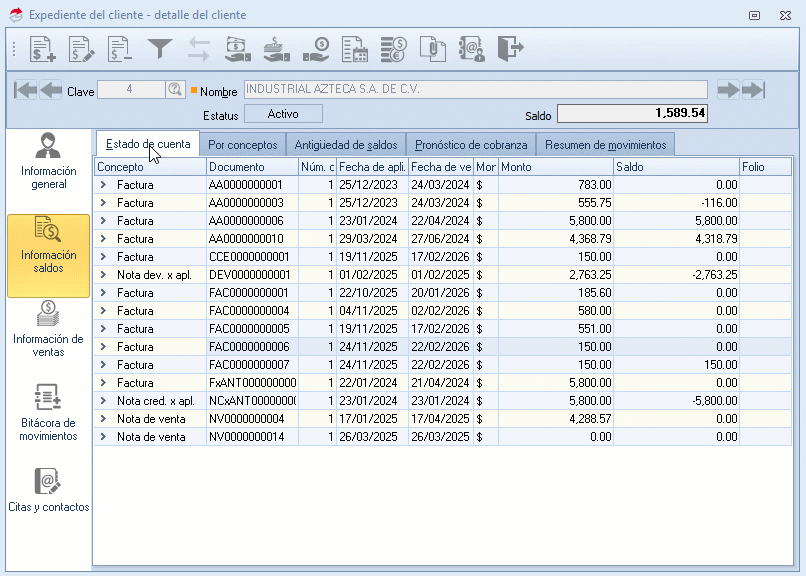The height and width of the screenshot is (576, 806).
Task: Jump to the first client record
Action: 26,90
